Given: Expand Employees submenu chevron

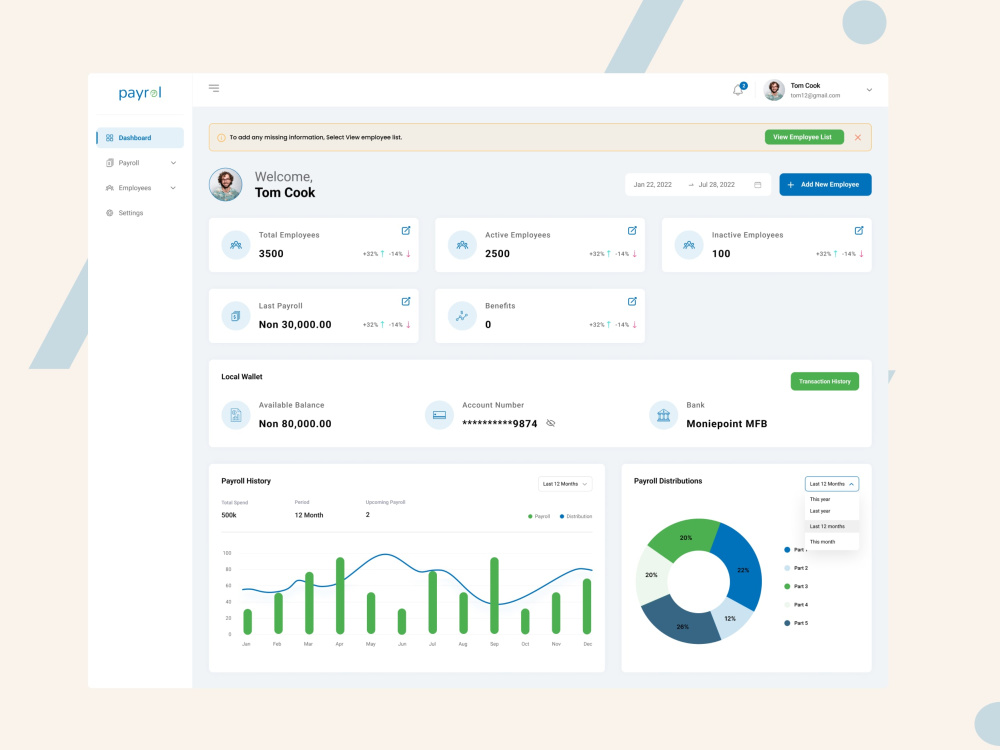Looking at the screenshot, I should [173, 188].
